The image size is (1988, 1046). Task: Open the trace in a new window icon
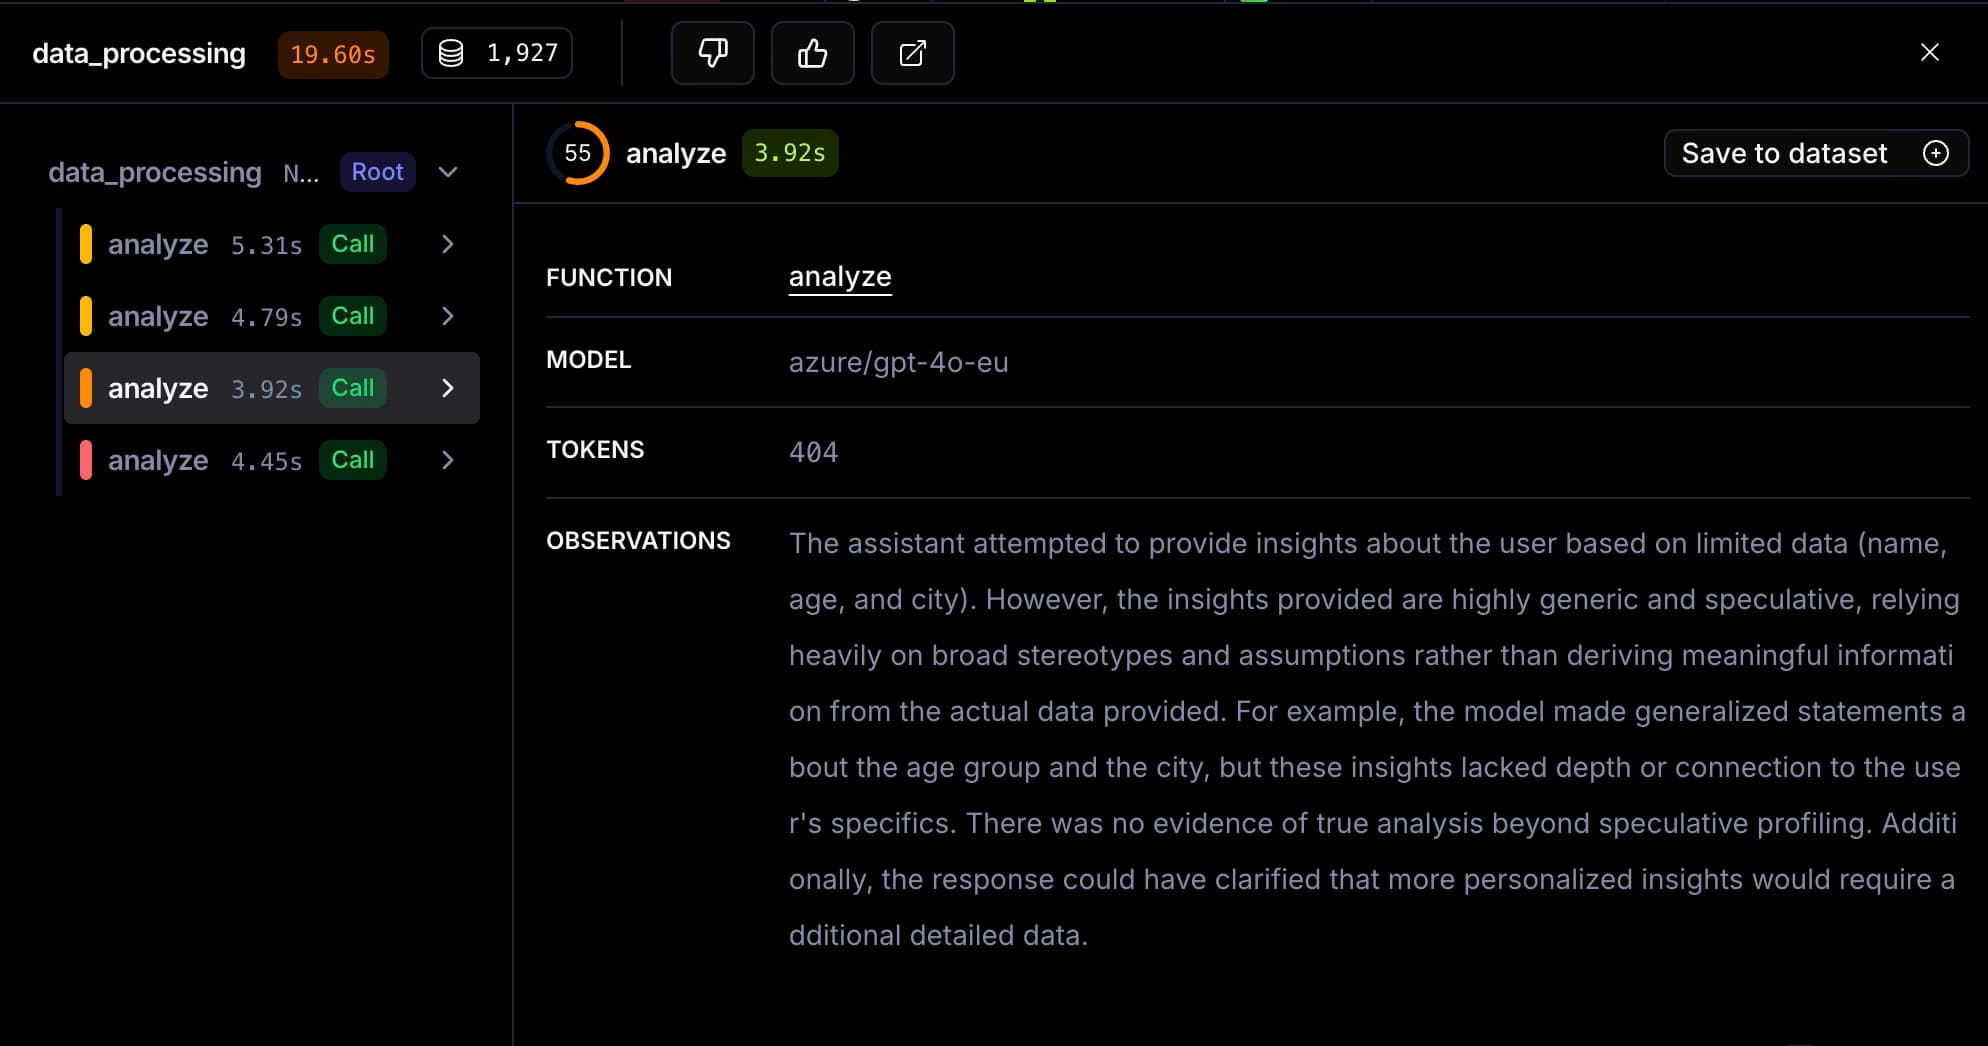(x=912, y=53)
